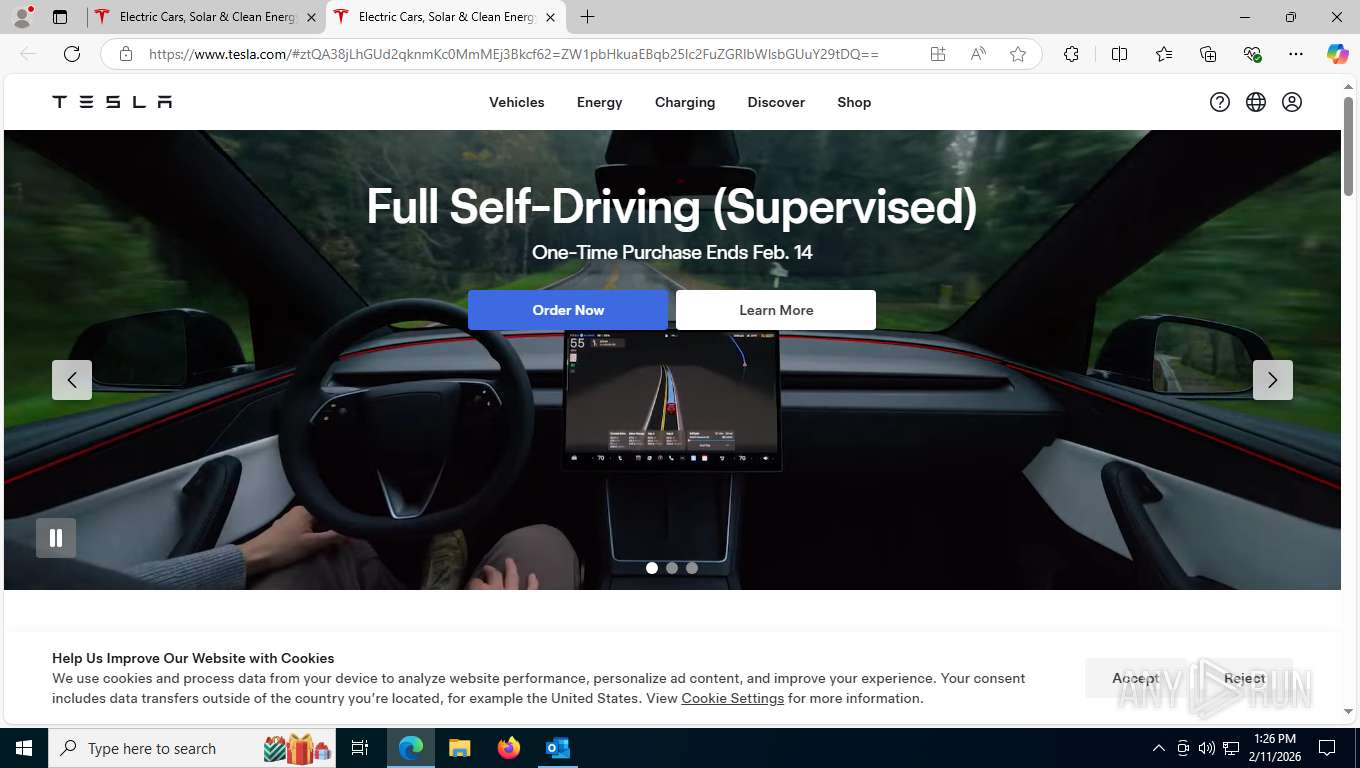Image resolution: width=1360 pixels, height=768 pixels.
Task: Click the Tesla logo
Action: pyautogui.click(x=112, y=102)
